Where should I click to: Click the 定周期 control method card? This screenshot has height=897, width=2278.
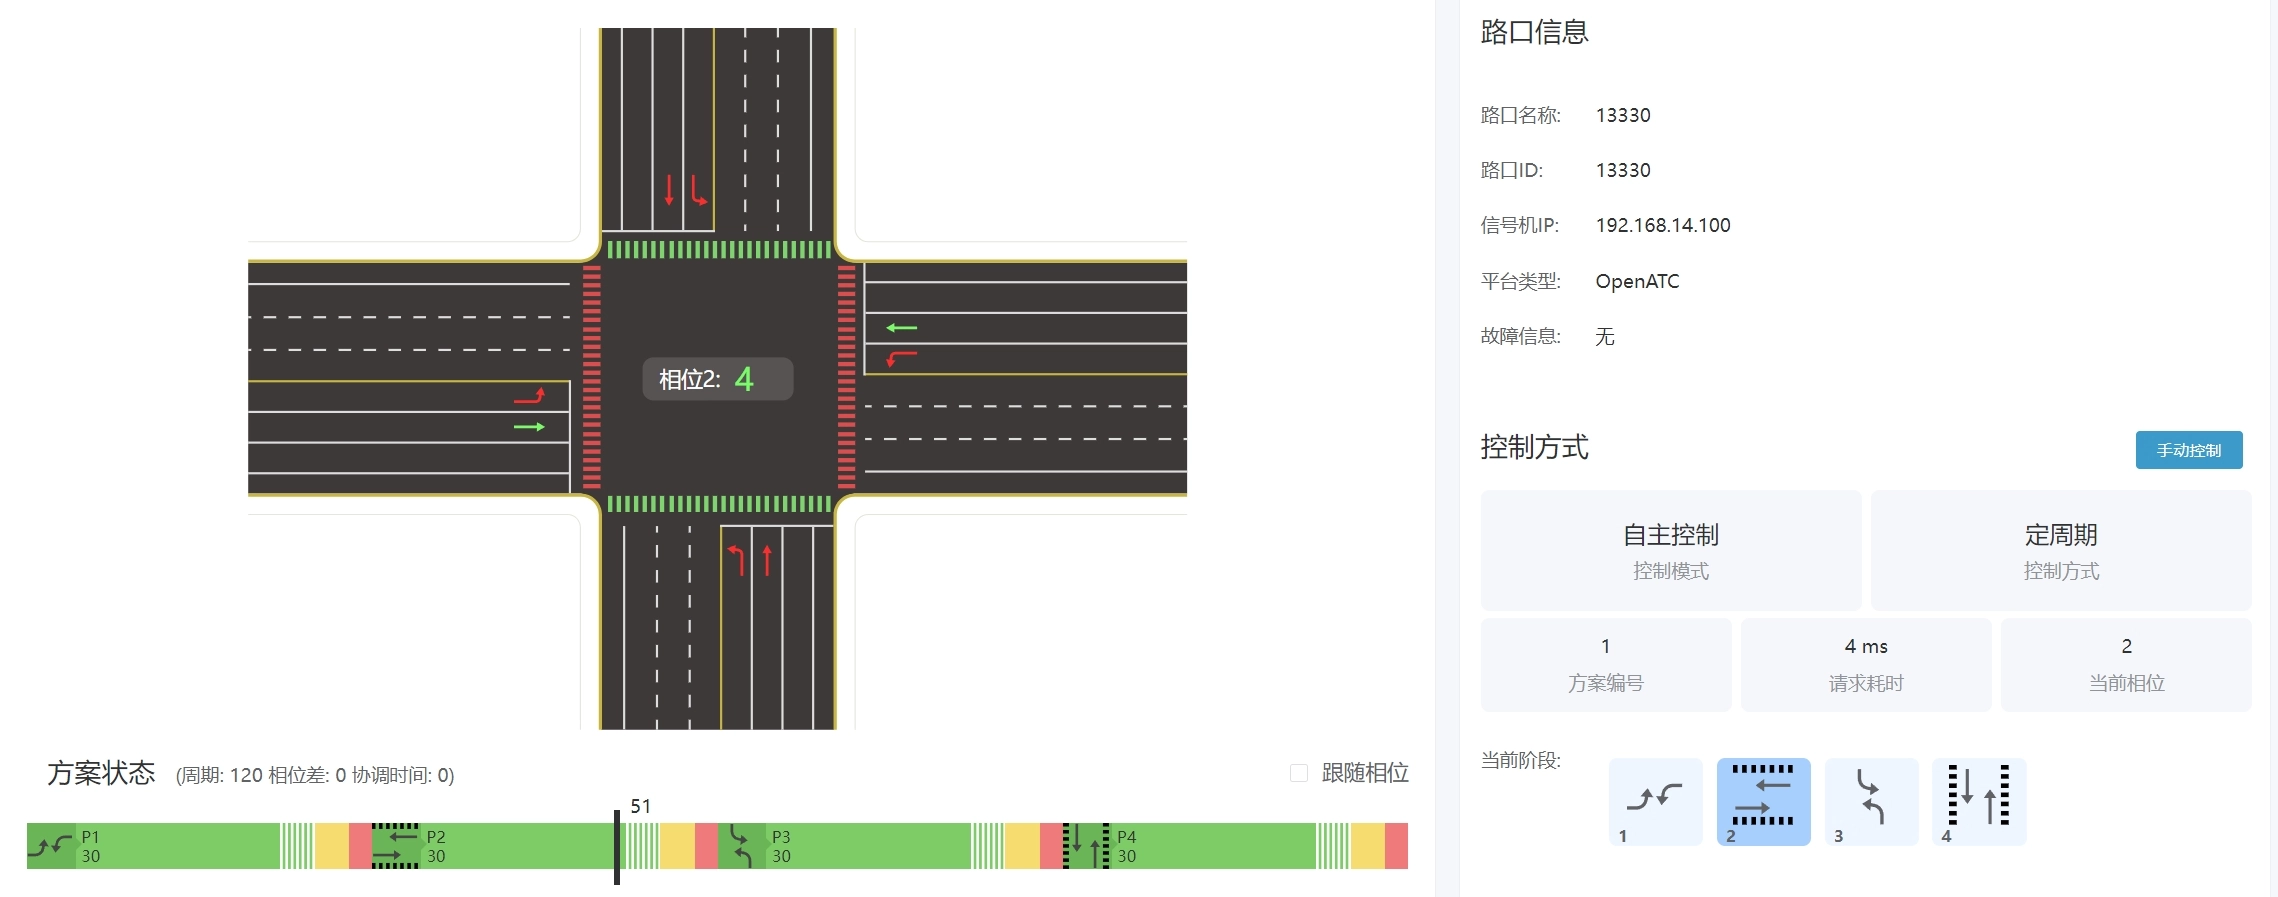pos(2060,550)
